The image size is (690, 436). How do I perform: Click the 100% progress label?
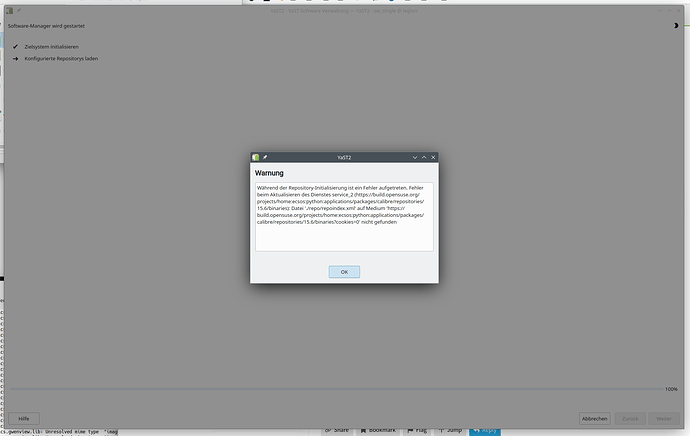[671, 389]
